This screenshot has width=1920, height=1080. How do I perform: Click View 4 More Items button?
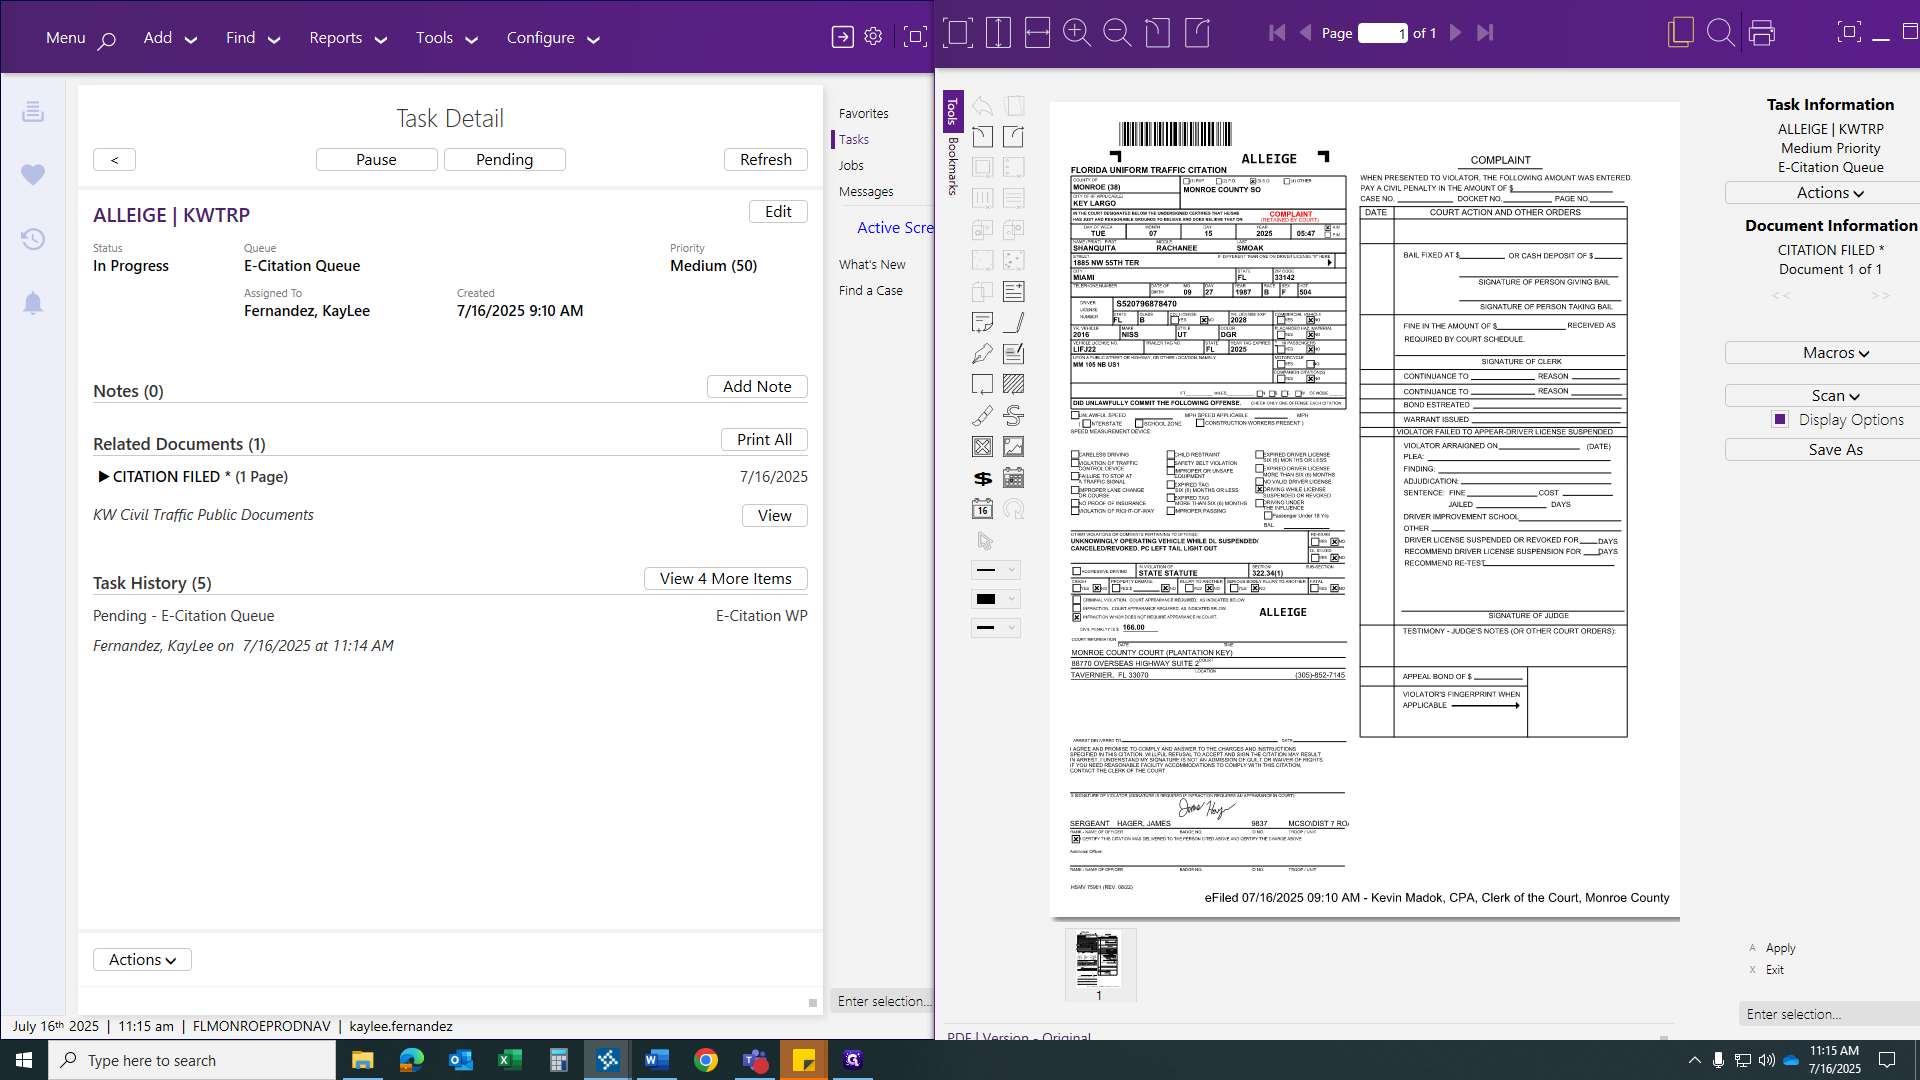(725, 579)
